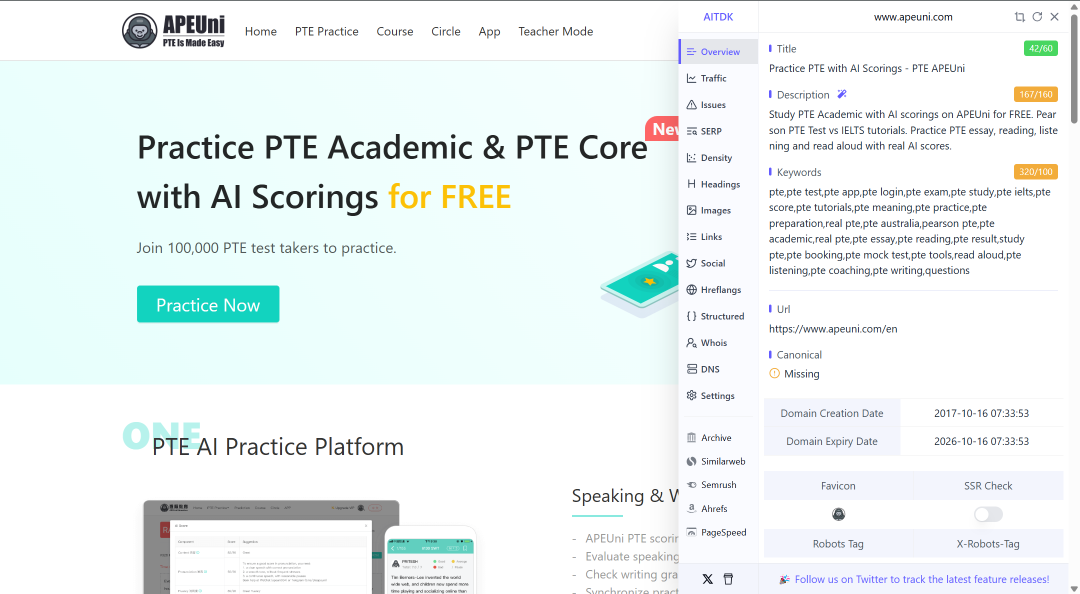Open Course in the navigation

click(x=395, y=32)
